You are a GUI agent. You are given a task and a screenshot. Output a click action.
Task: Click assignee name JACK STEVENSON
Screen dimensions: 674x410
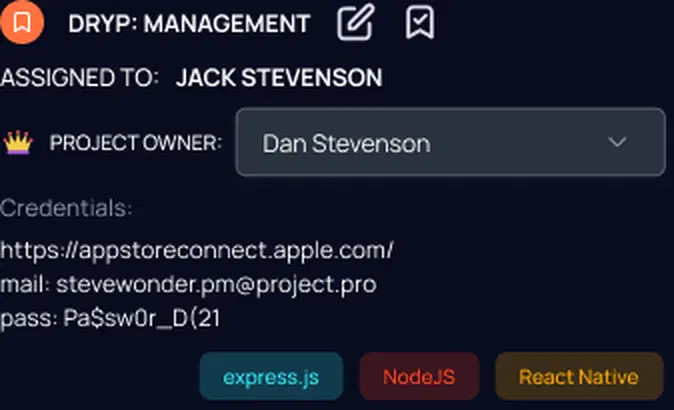(279, 78)
